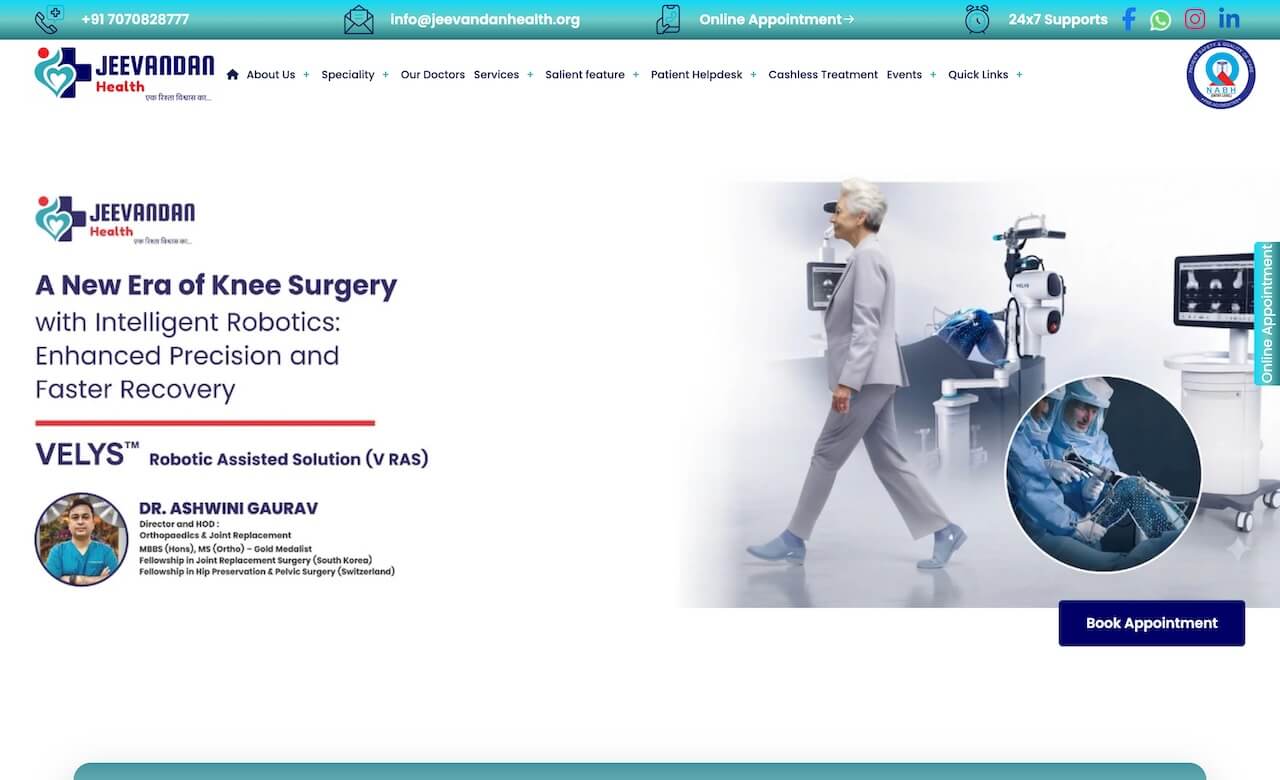Open the vertical Online Appointment side tab
The image size is (1280, 780).
click(1267, 313)
